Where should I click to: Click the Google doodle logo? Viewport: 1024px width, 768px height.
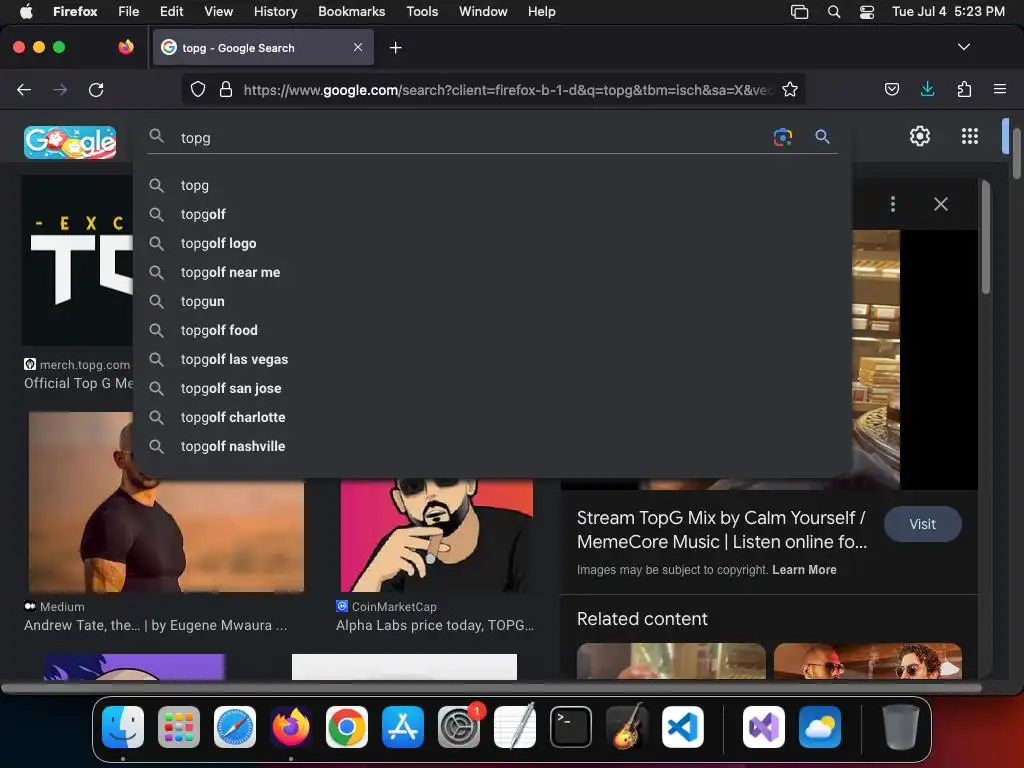tap(70, 142)
